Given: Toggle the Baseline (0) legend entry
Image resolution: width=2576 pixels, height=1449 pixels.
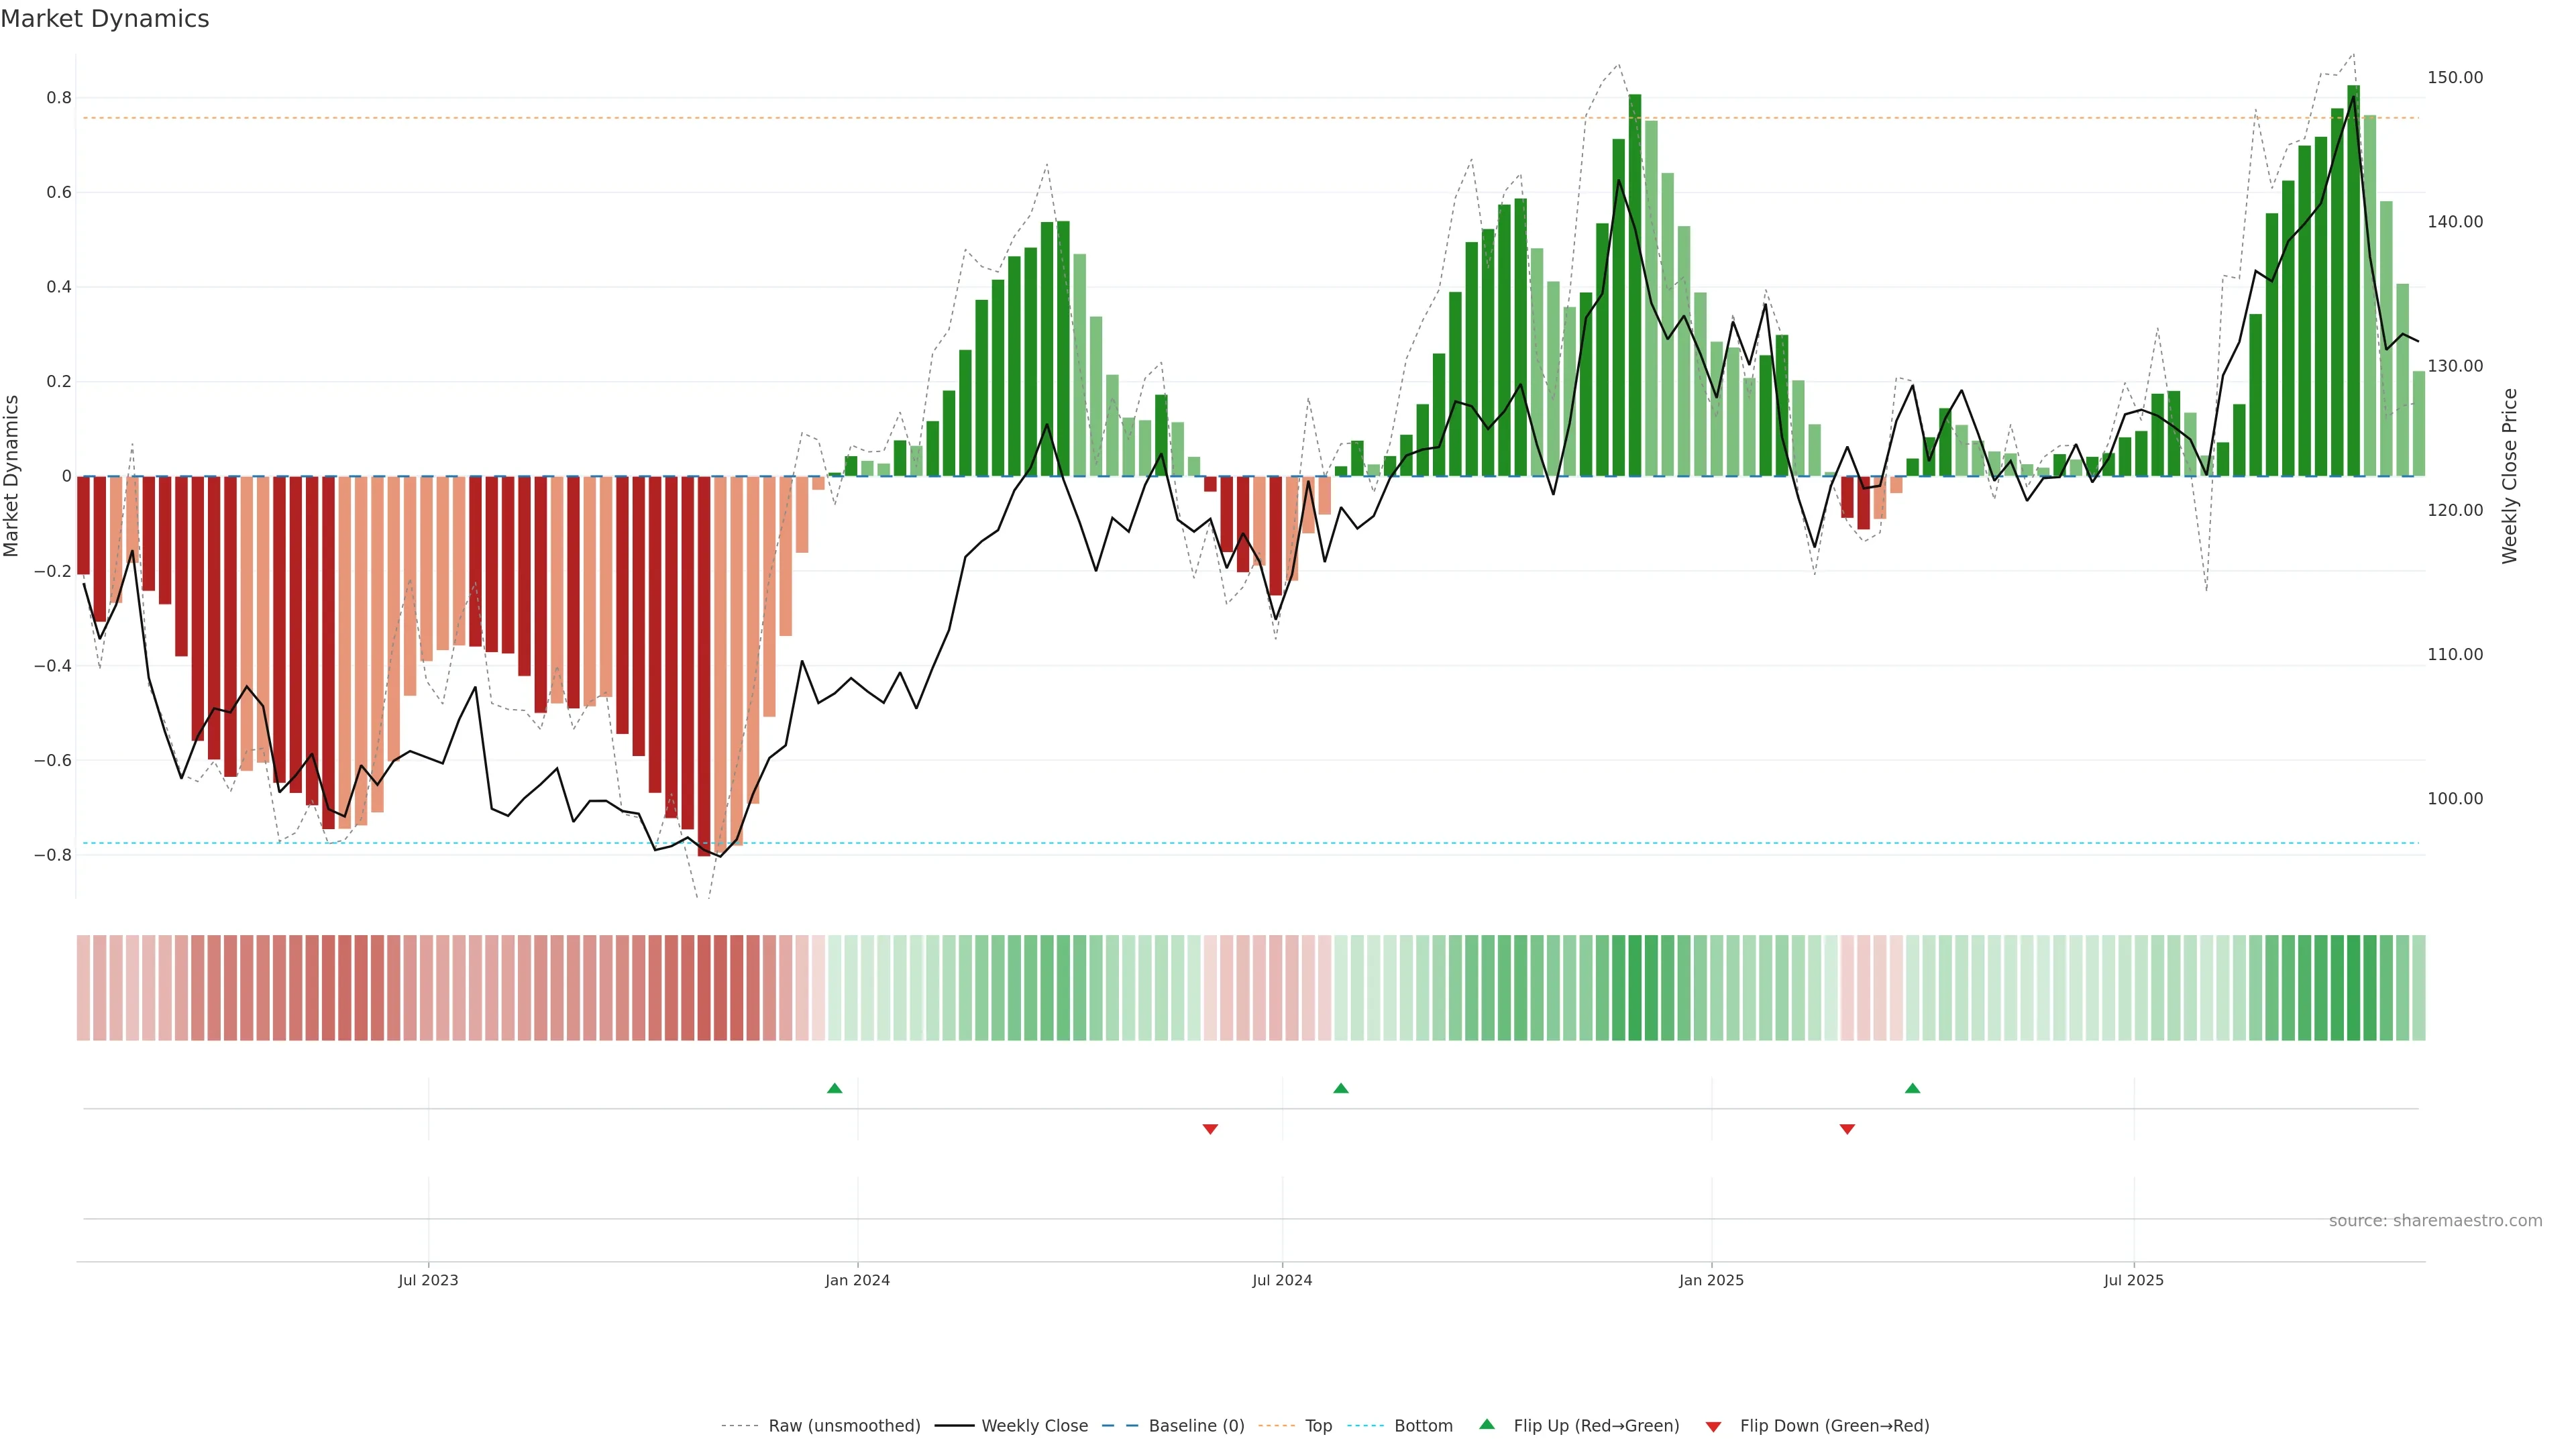Looking at the screenshot, I should click(x=1196, y=1426).
